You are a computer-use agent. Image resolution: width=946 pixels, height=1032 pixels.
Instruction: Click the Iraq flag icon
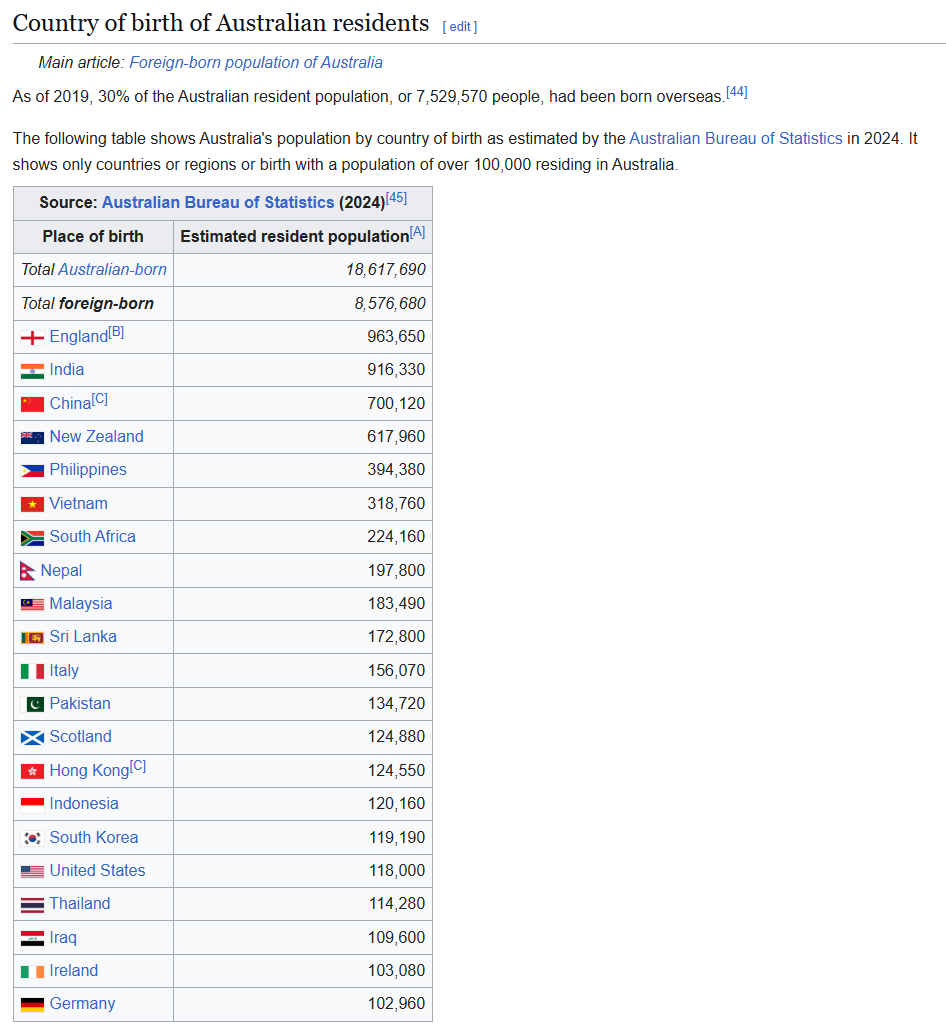[32, 938]
